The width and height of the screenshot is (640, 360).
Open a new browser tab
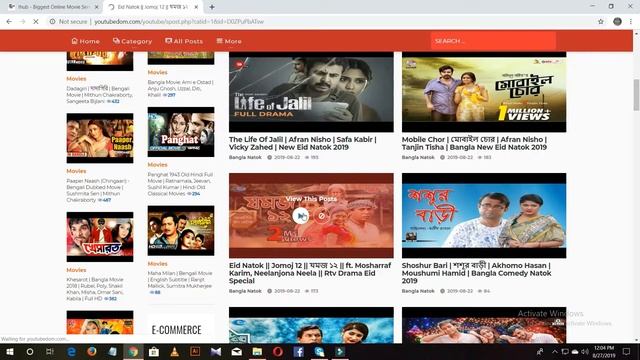212,7
